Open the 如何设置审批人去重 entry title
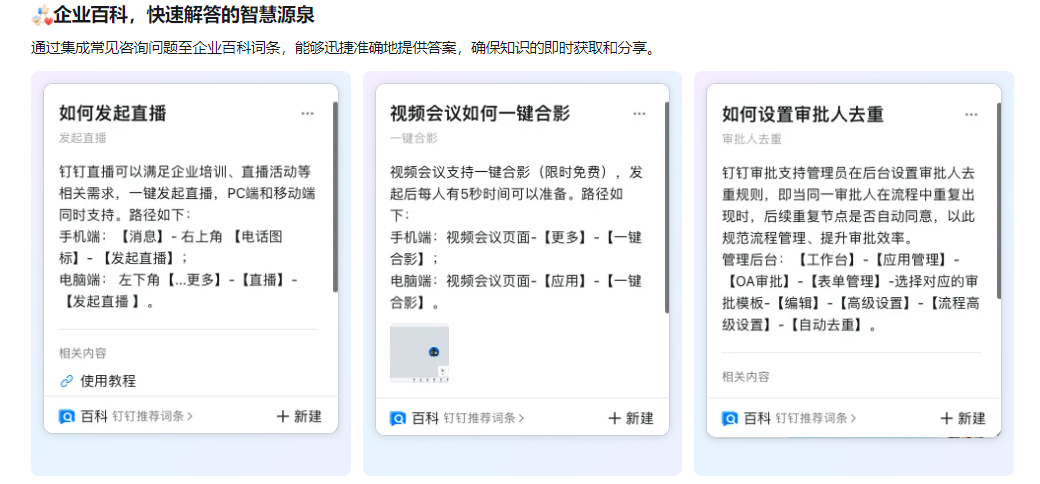Screen dimensions: 1040x484 coord(803,114)
